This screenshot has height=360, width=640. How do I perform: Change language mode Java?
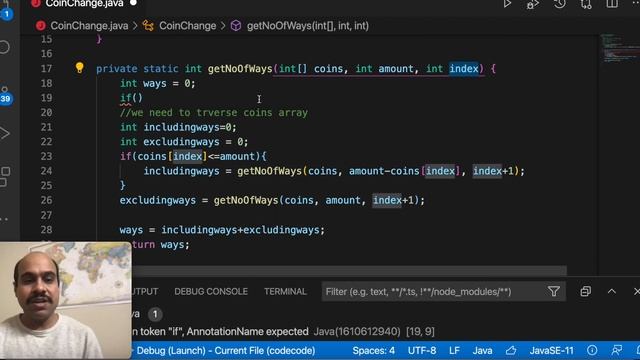(482, 351)
